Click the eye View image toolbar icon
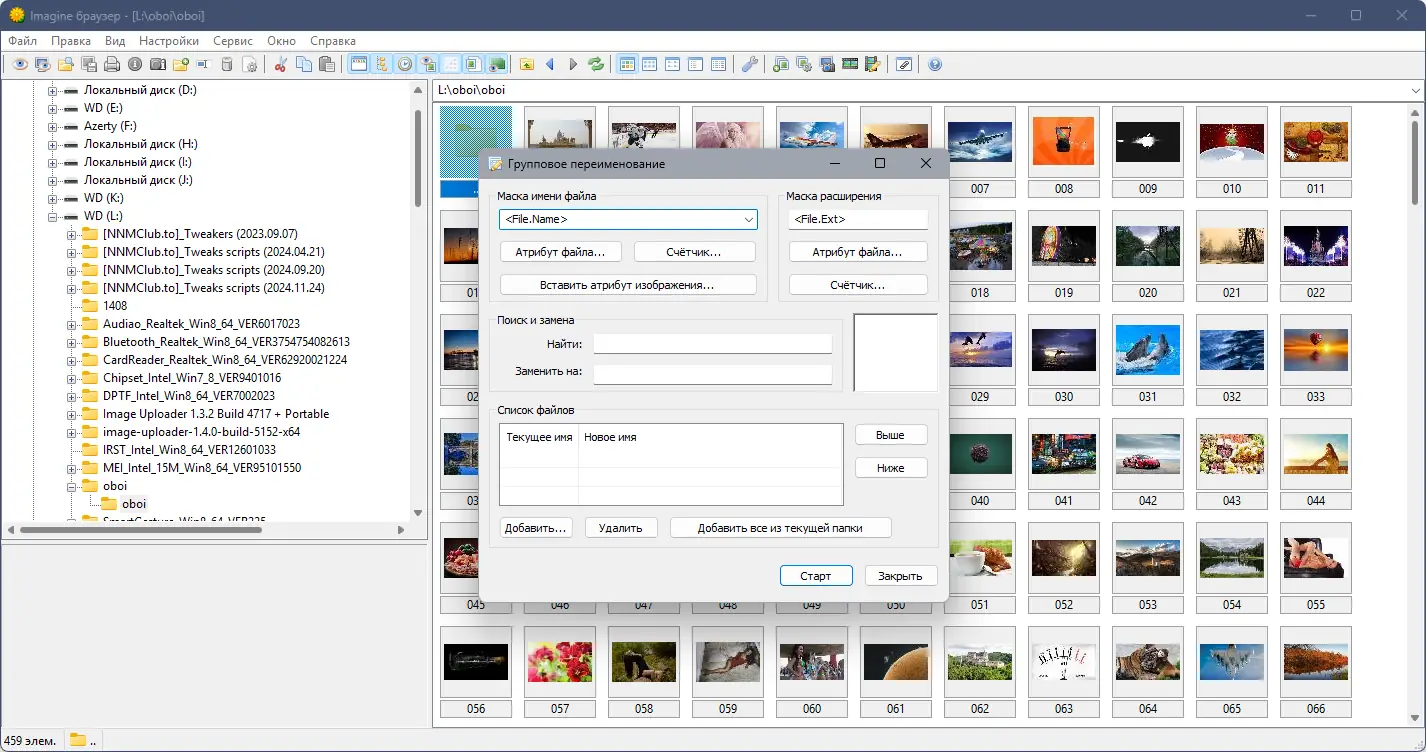Viewport: 1426px width, 752px height. (19, 64)
